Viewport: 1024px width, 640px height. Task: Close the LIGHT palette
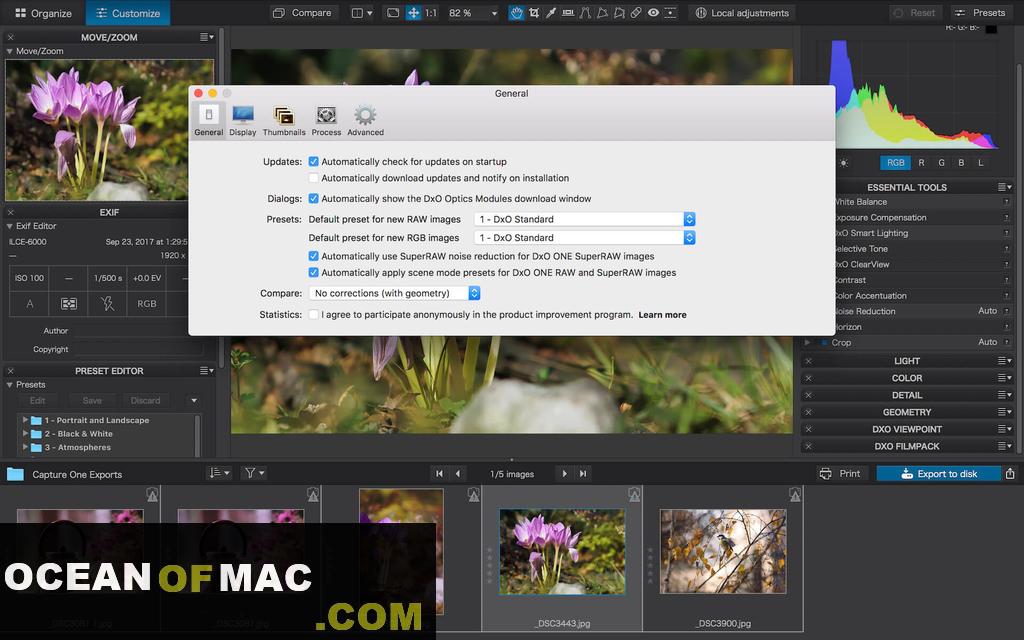[808, 361]
